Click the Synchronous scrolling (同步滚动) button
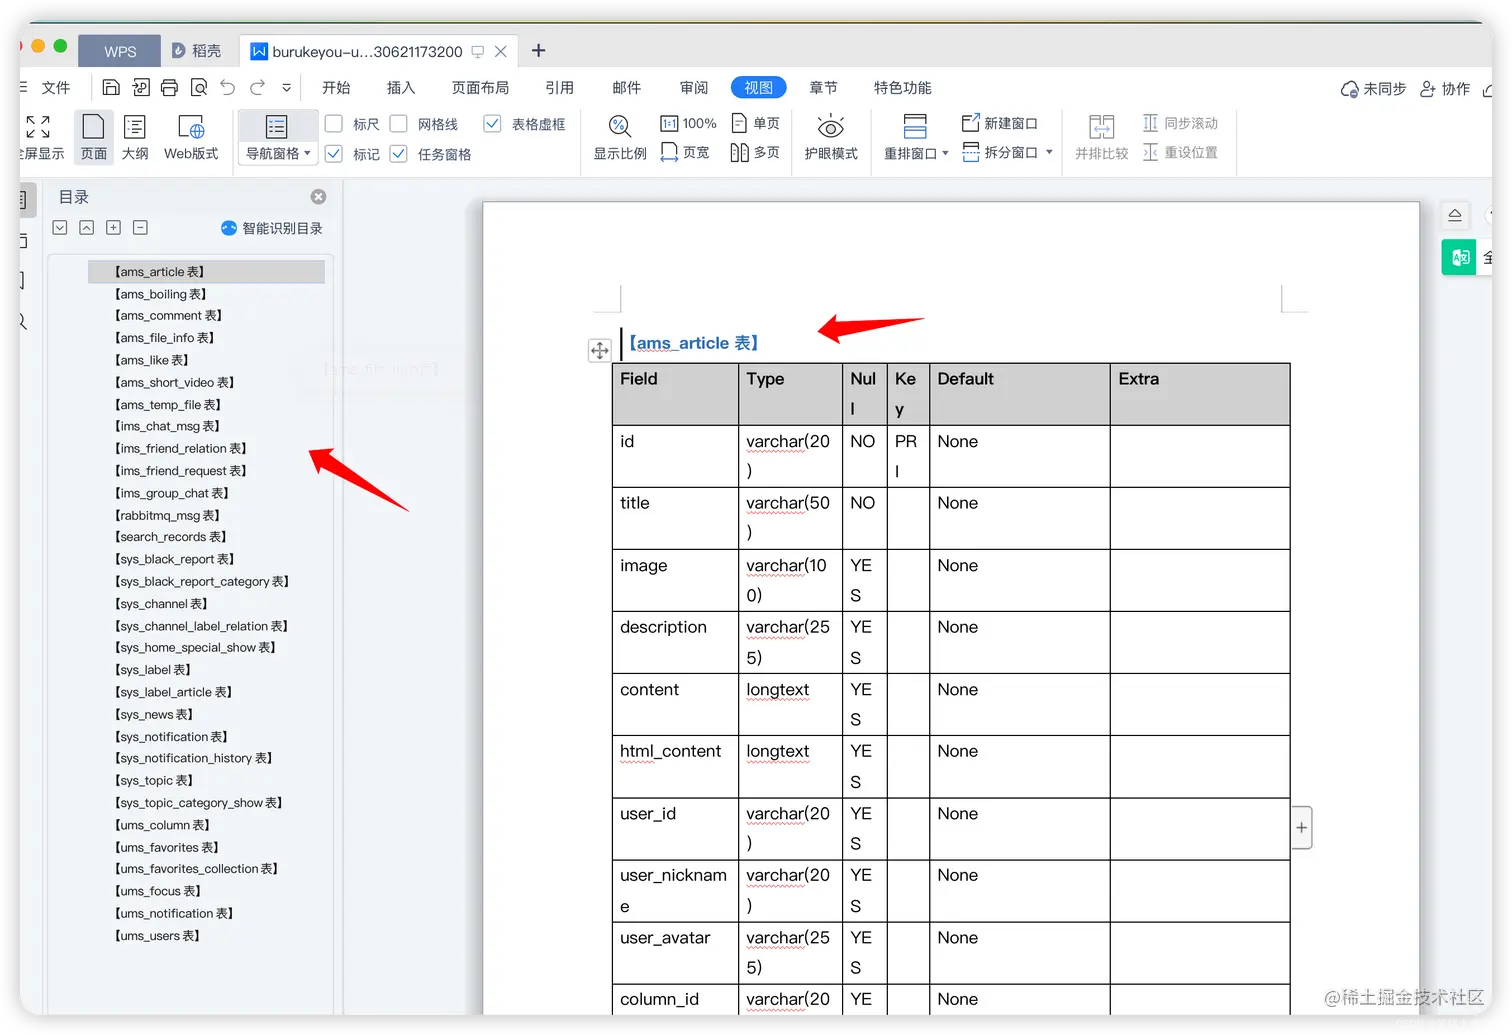This screenshot has width=1512, height=1035. click(x=1180, y=123)
